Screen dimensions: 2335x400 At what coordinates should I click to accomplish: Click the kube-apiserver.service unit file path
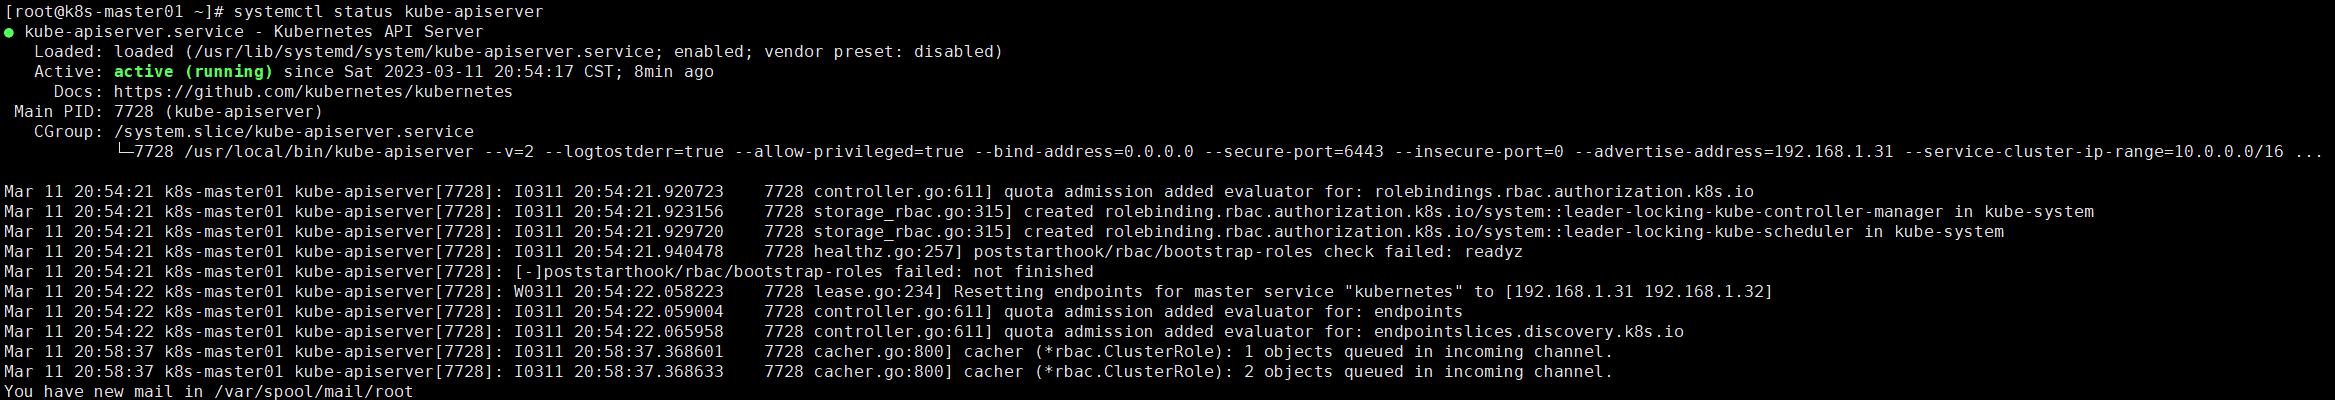[424, 52]
